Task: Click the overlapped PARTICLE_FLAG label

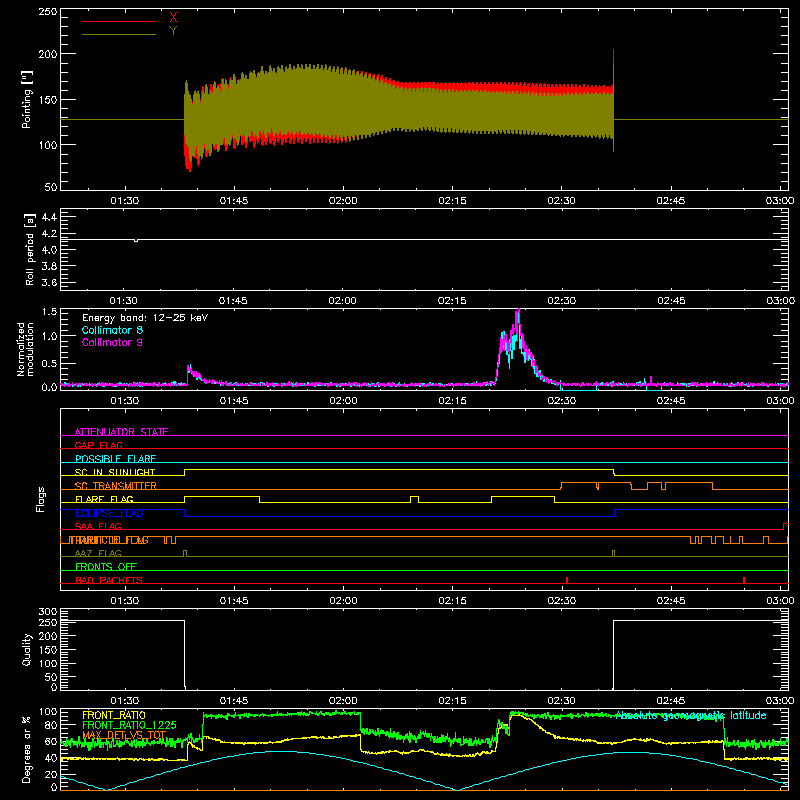Action: pos(109,540)
